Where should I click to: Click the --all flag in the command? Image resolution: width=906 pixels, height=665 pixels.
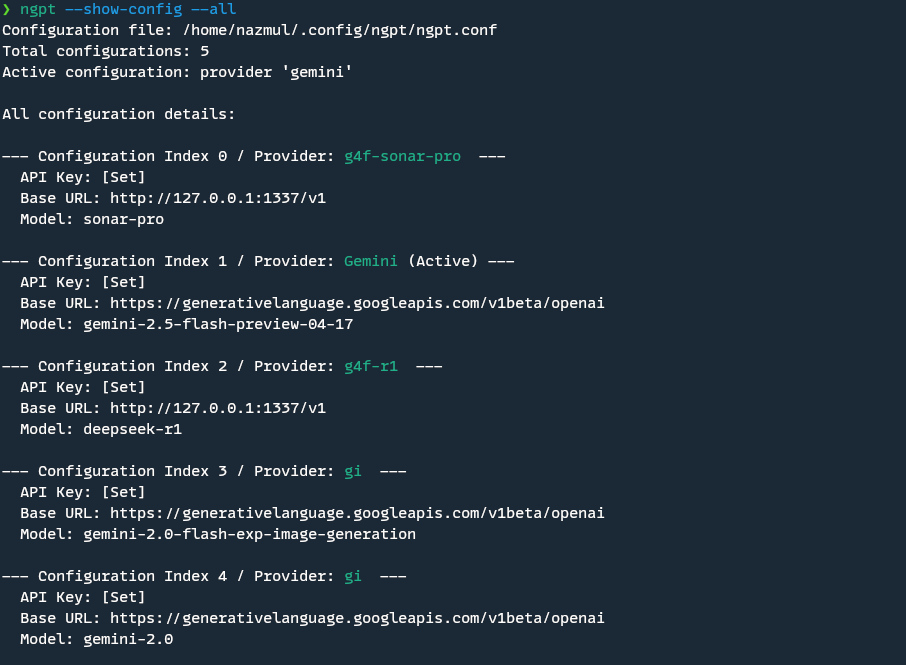[x=213, y=10]
